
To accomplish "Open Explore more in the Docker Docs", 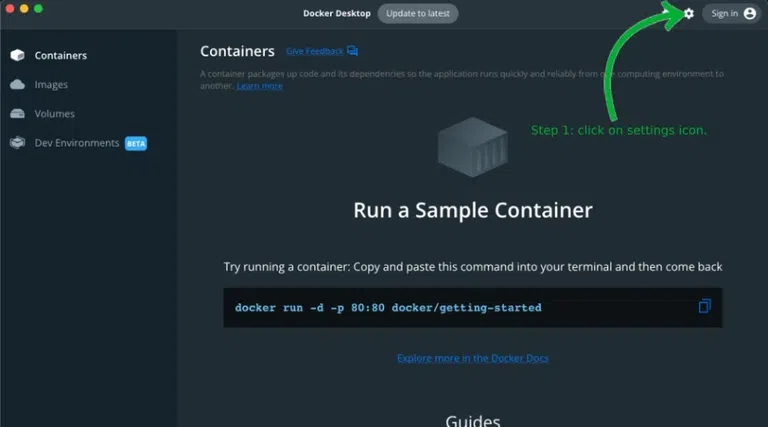I will 473,358.
